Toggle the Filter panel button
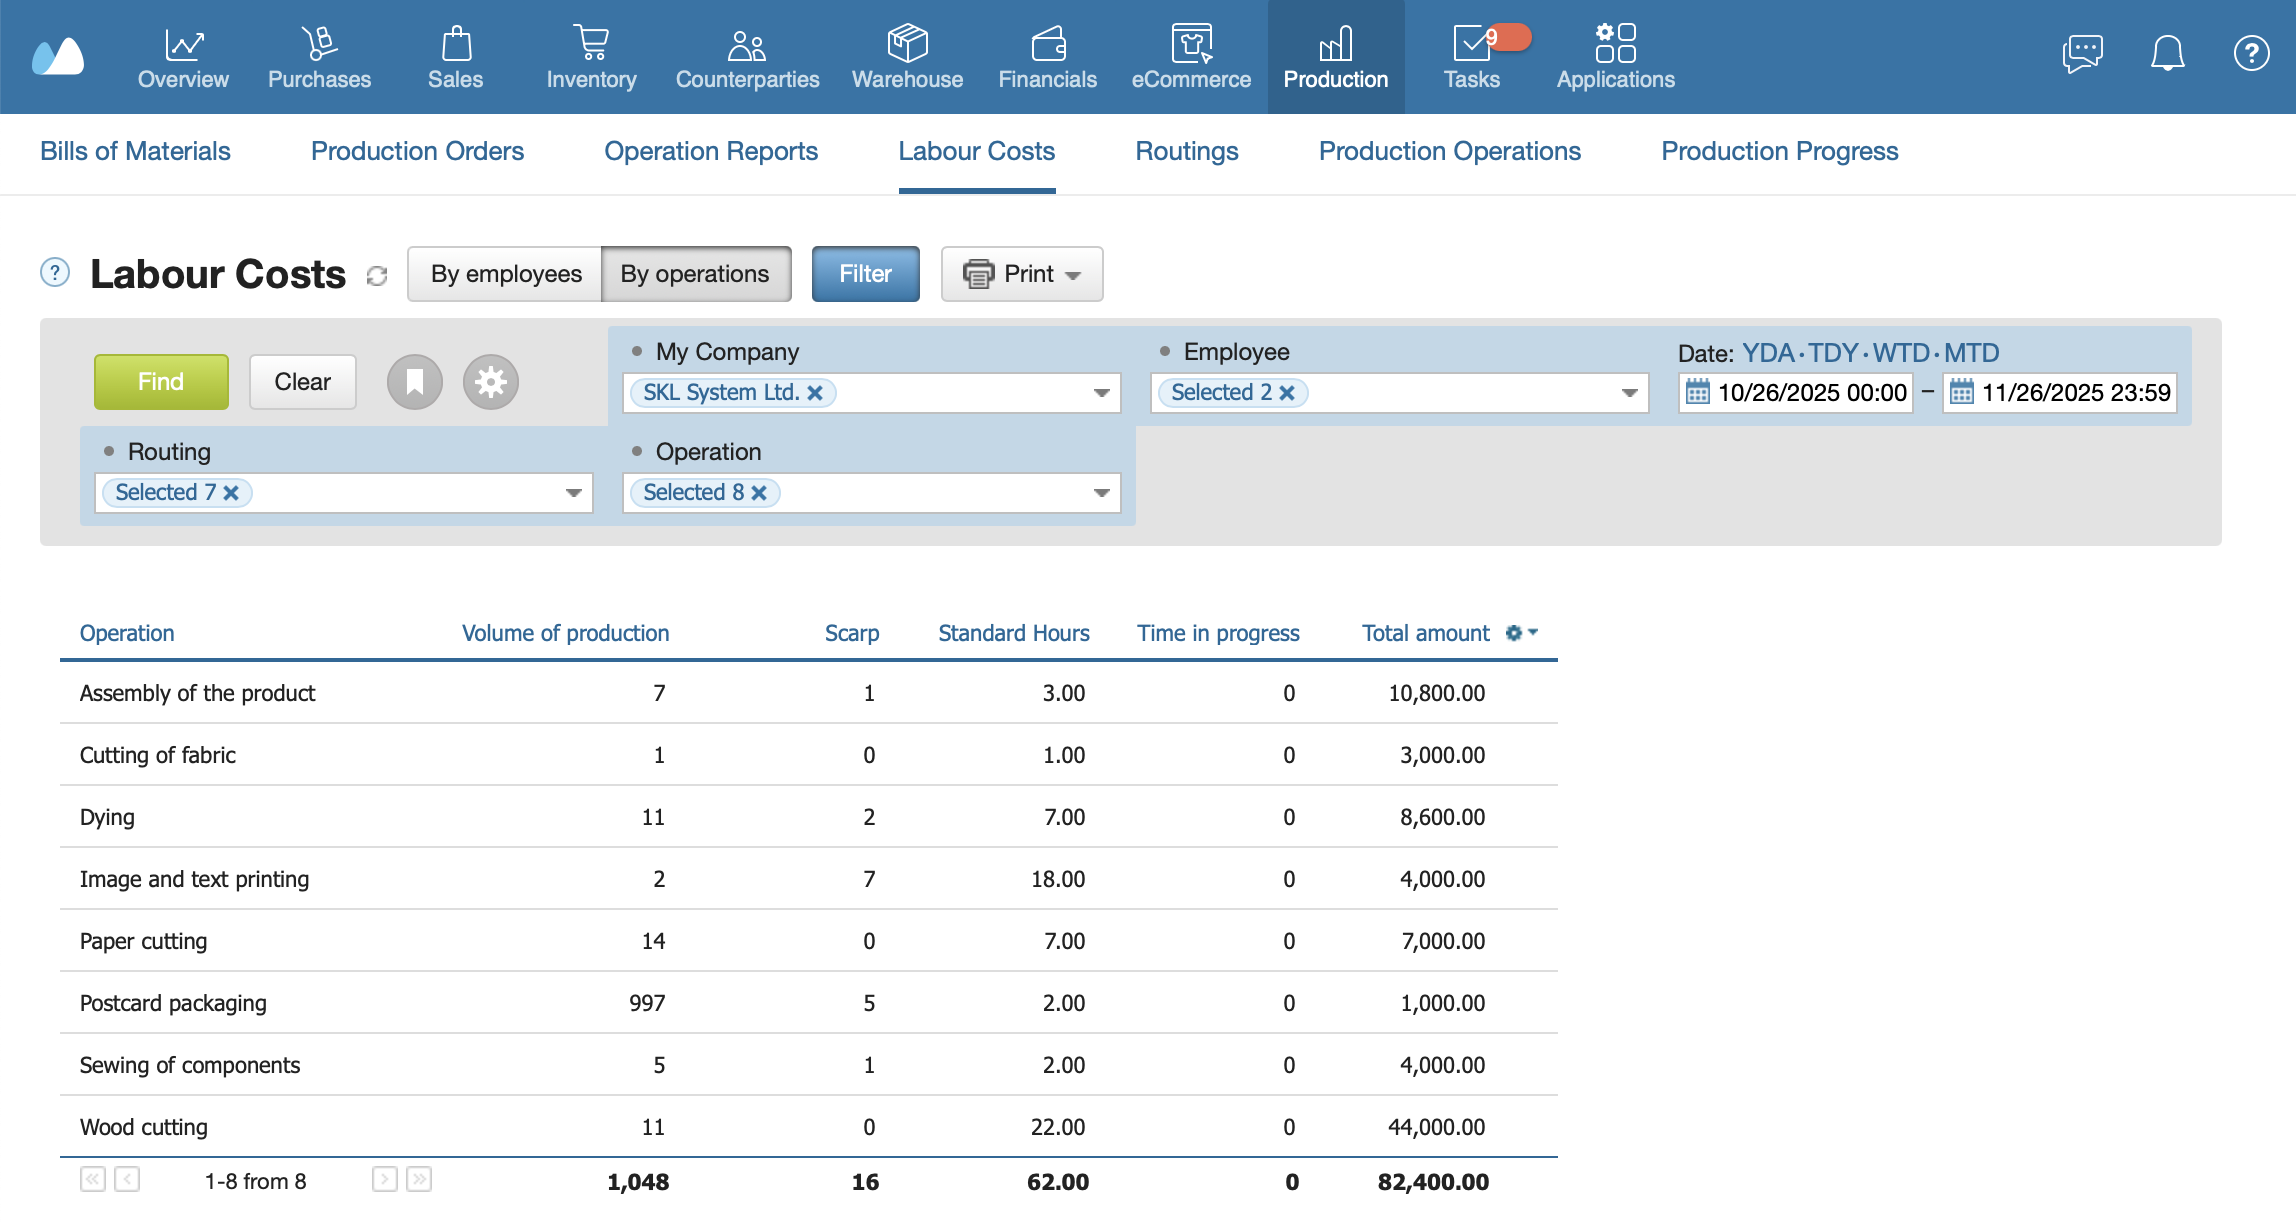 pyautogui.click(x=865, y=274)
